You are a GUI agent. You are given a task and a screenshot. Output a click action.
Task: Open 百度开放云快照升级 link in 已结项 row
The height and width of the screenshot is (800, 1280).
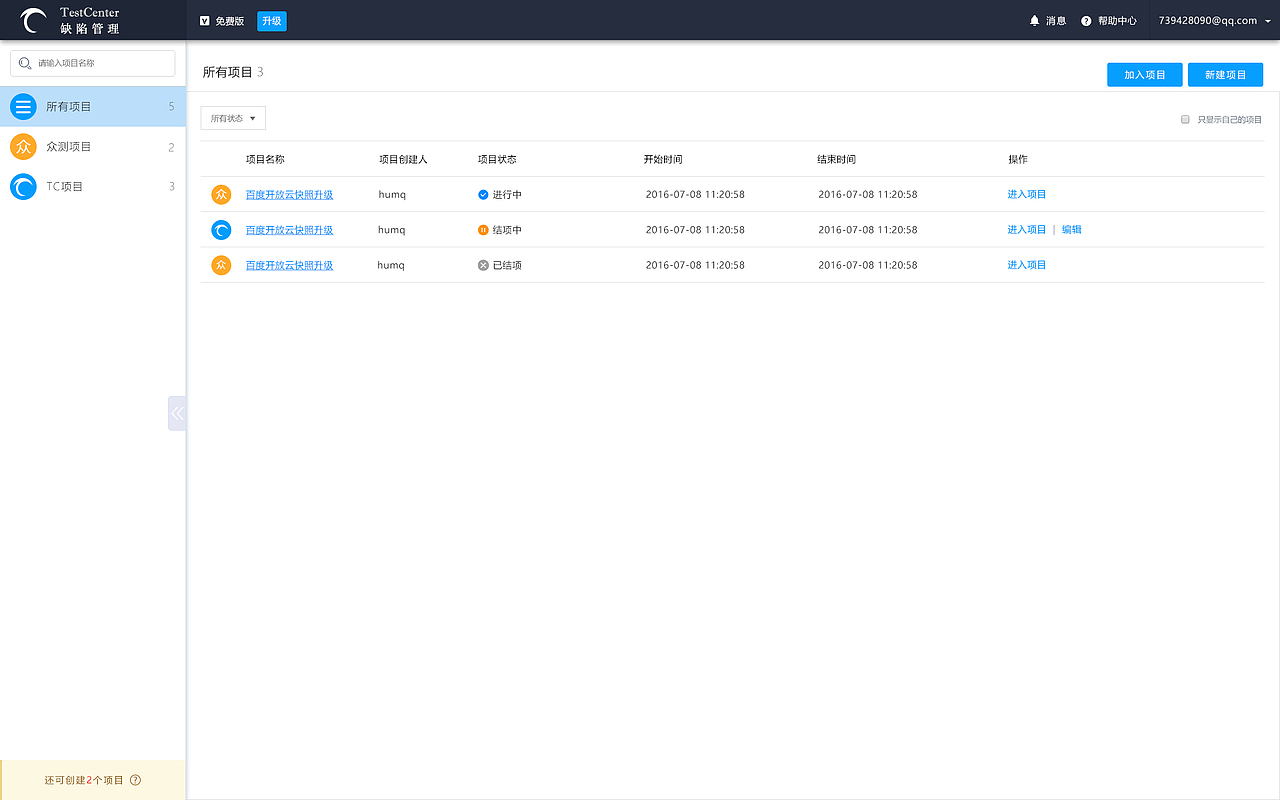pos(290,265)
